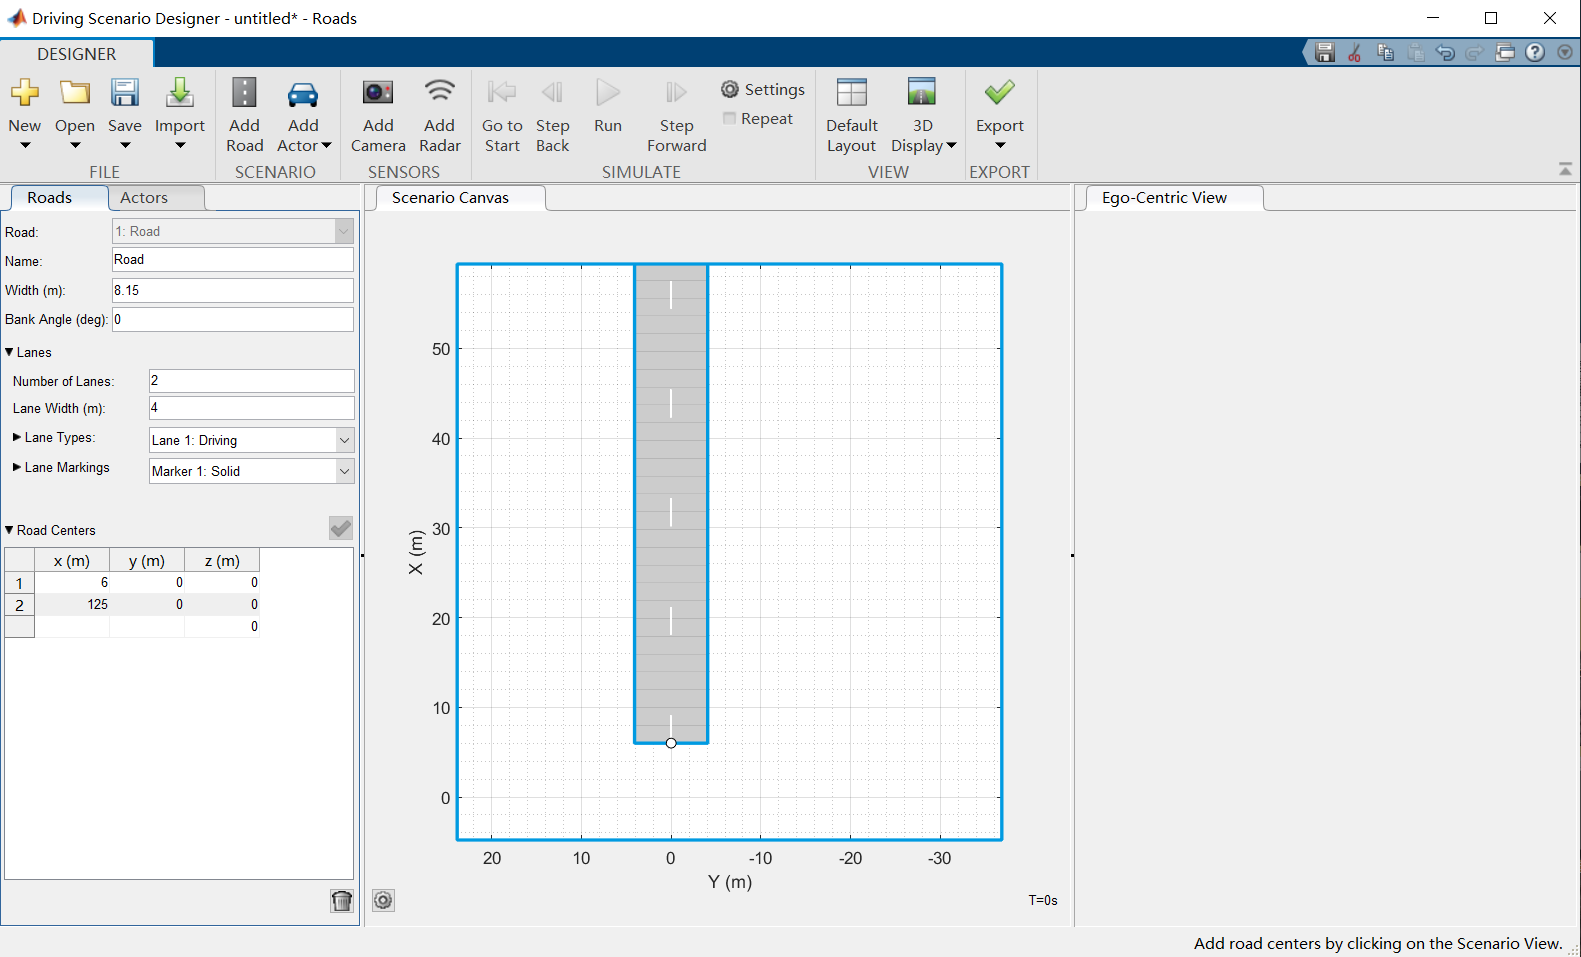The height and width of the screenshot is (957, 1581).
Task: Switch to the Actors tab
Action: tap(144, 198)
